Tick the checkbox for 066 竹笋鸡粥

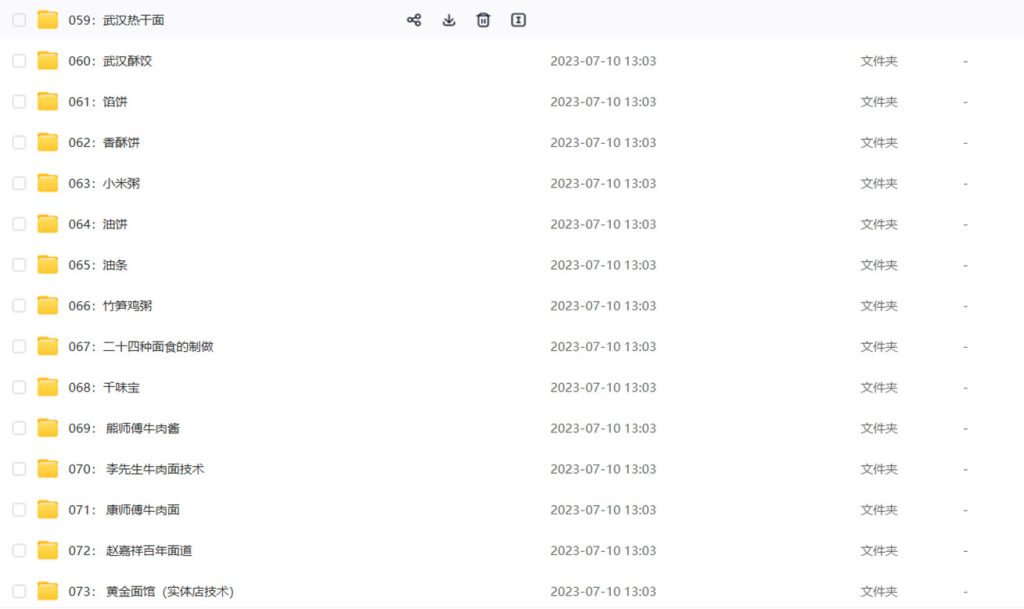click(19, 305)
